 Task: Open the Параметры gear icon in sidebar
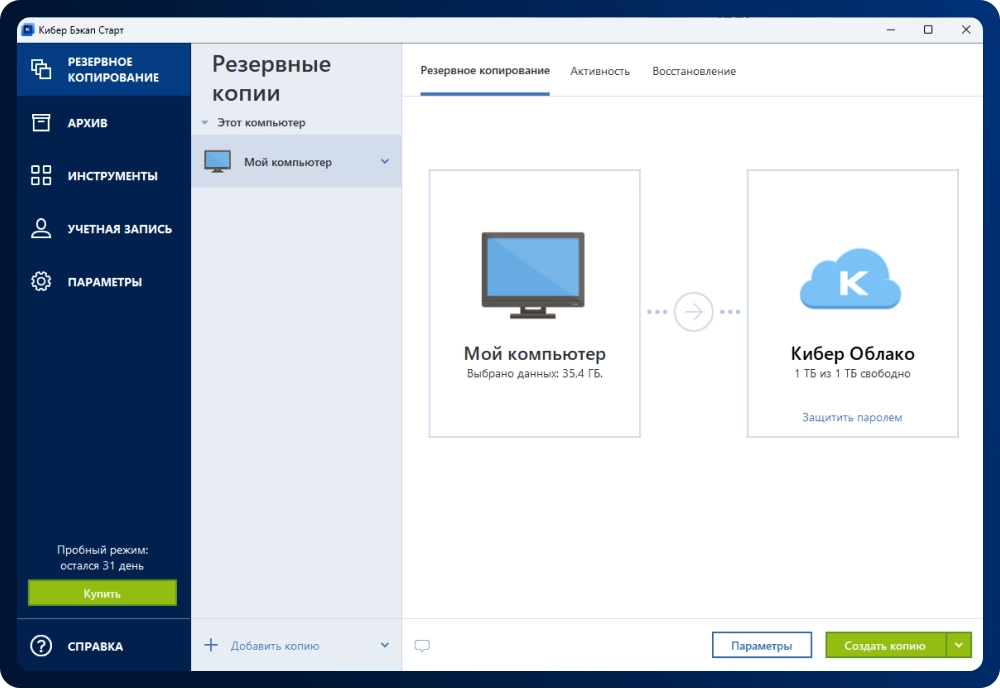[x=41, y=281]
